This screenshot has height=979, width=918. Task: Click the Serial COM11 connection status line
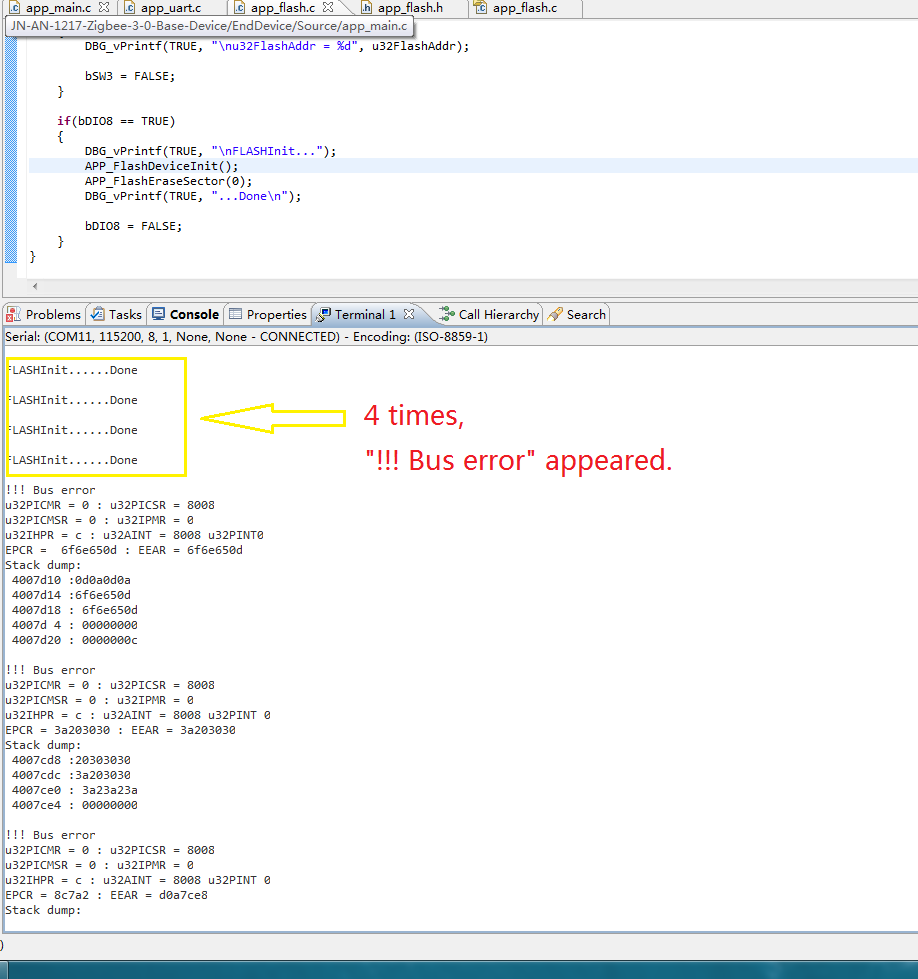tap(246, 337)
